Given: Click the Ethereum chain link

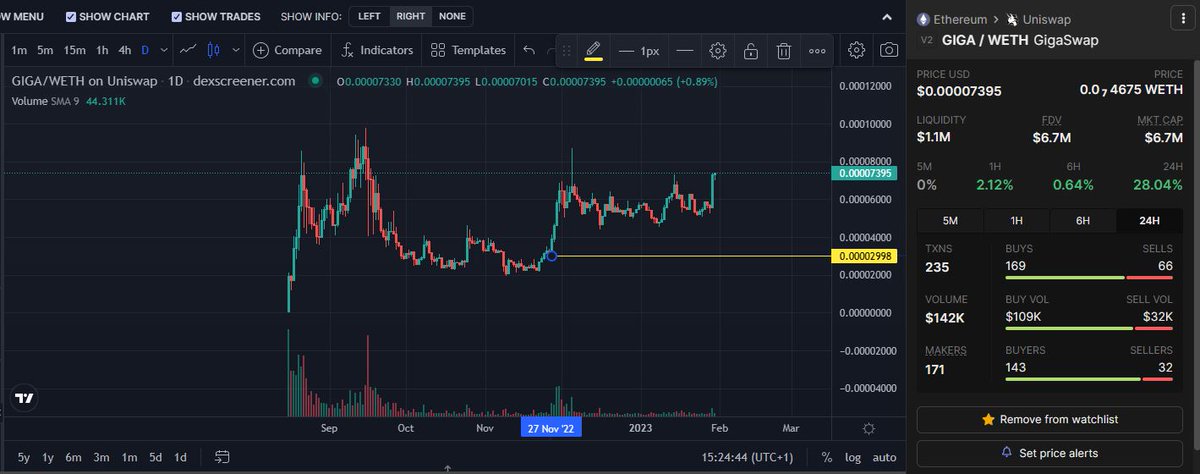Looking at the screenshot, I should coord(953,19).
